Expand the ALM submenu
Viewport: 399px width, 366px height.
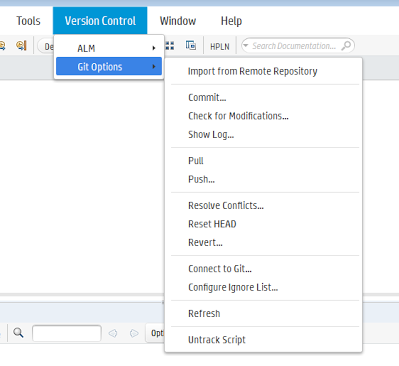[x=109, y=48]
